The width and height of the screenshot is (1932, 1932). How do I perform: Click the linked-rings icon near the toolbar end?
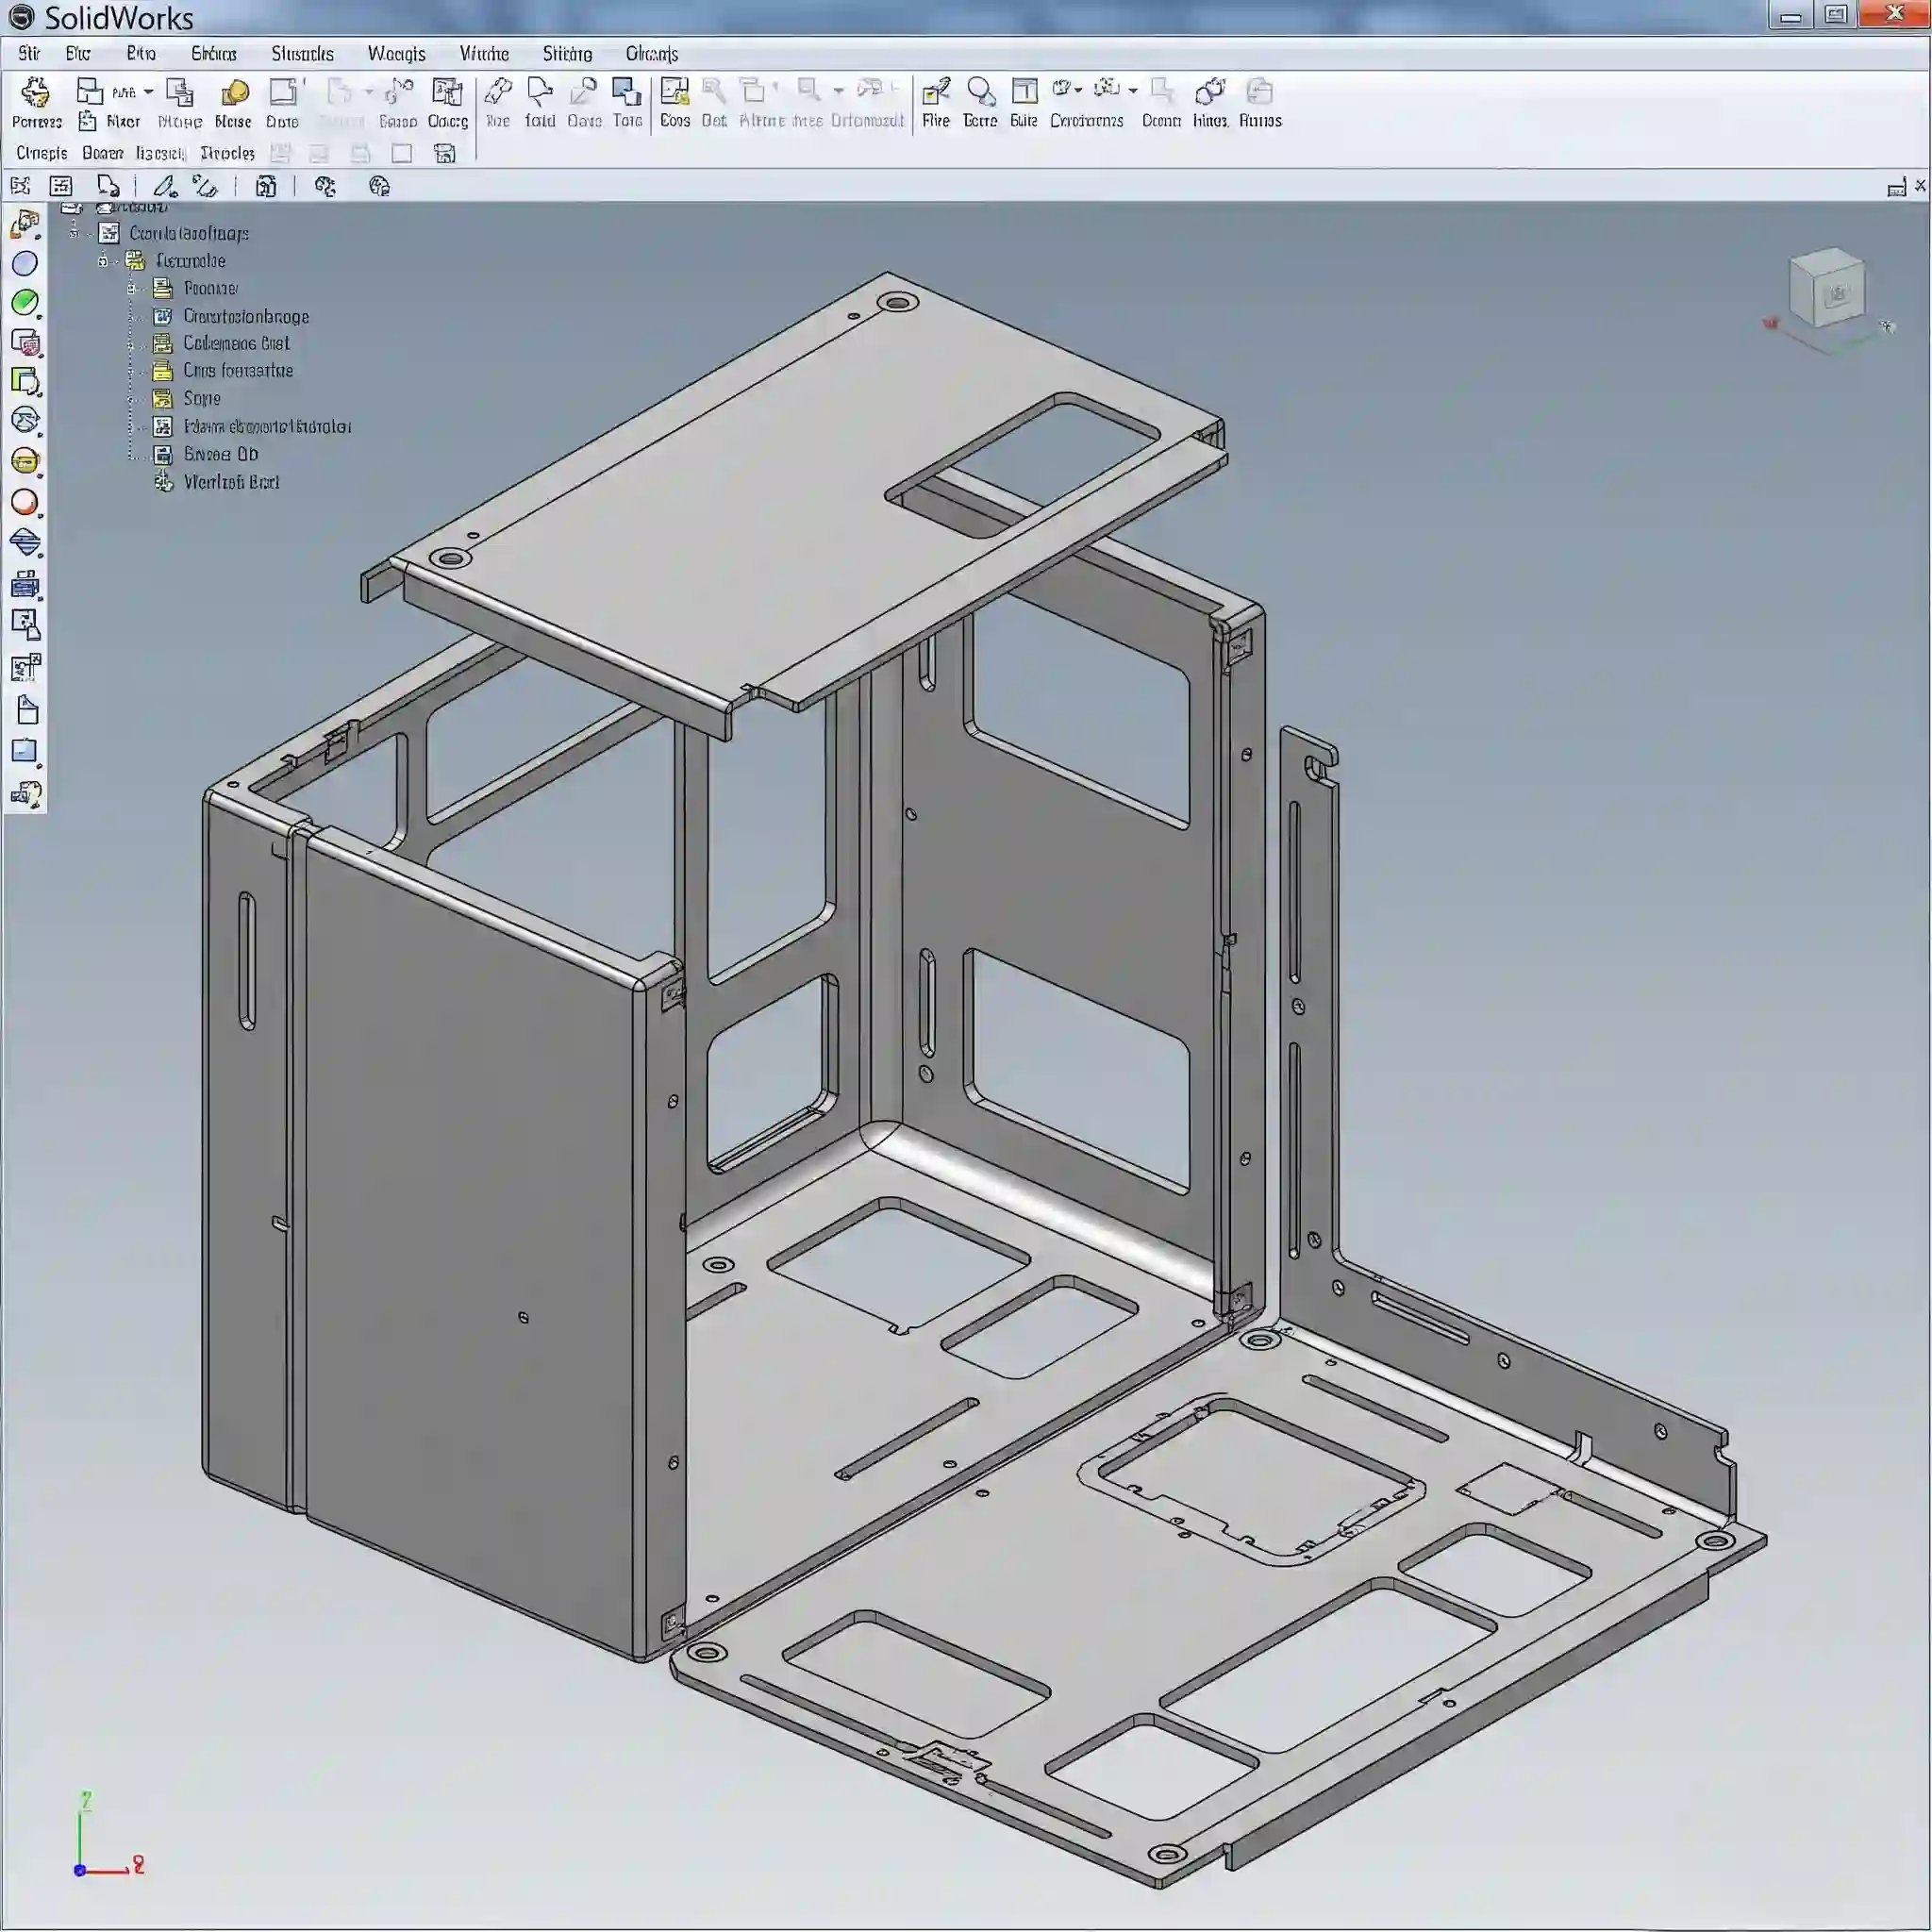pyautogui.click(x=1210, y=92)
